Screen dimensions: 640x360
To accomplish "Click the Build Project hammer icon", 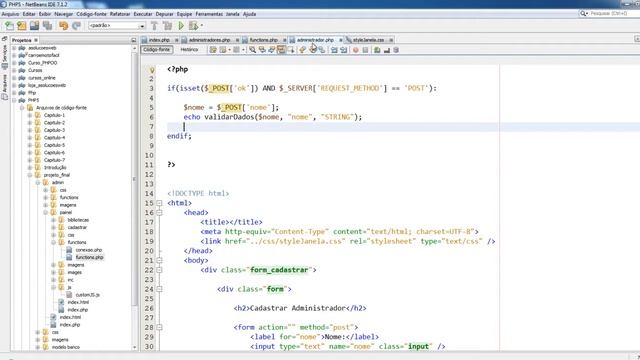I will pyautogui.click(x=154, y=26).
